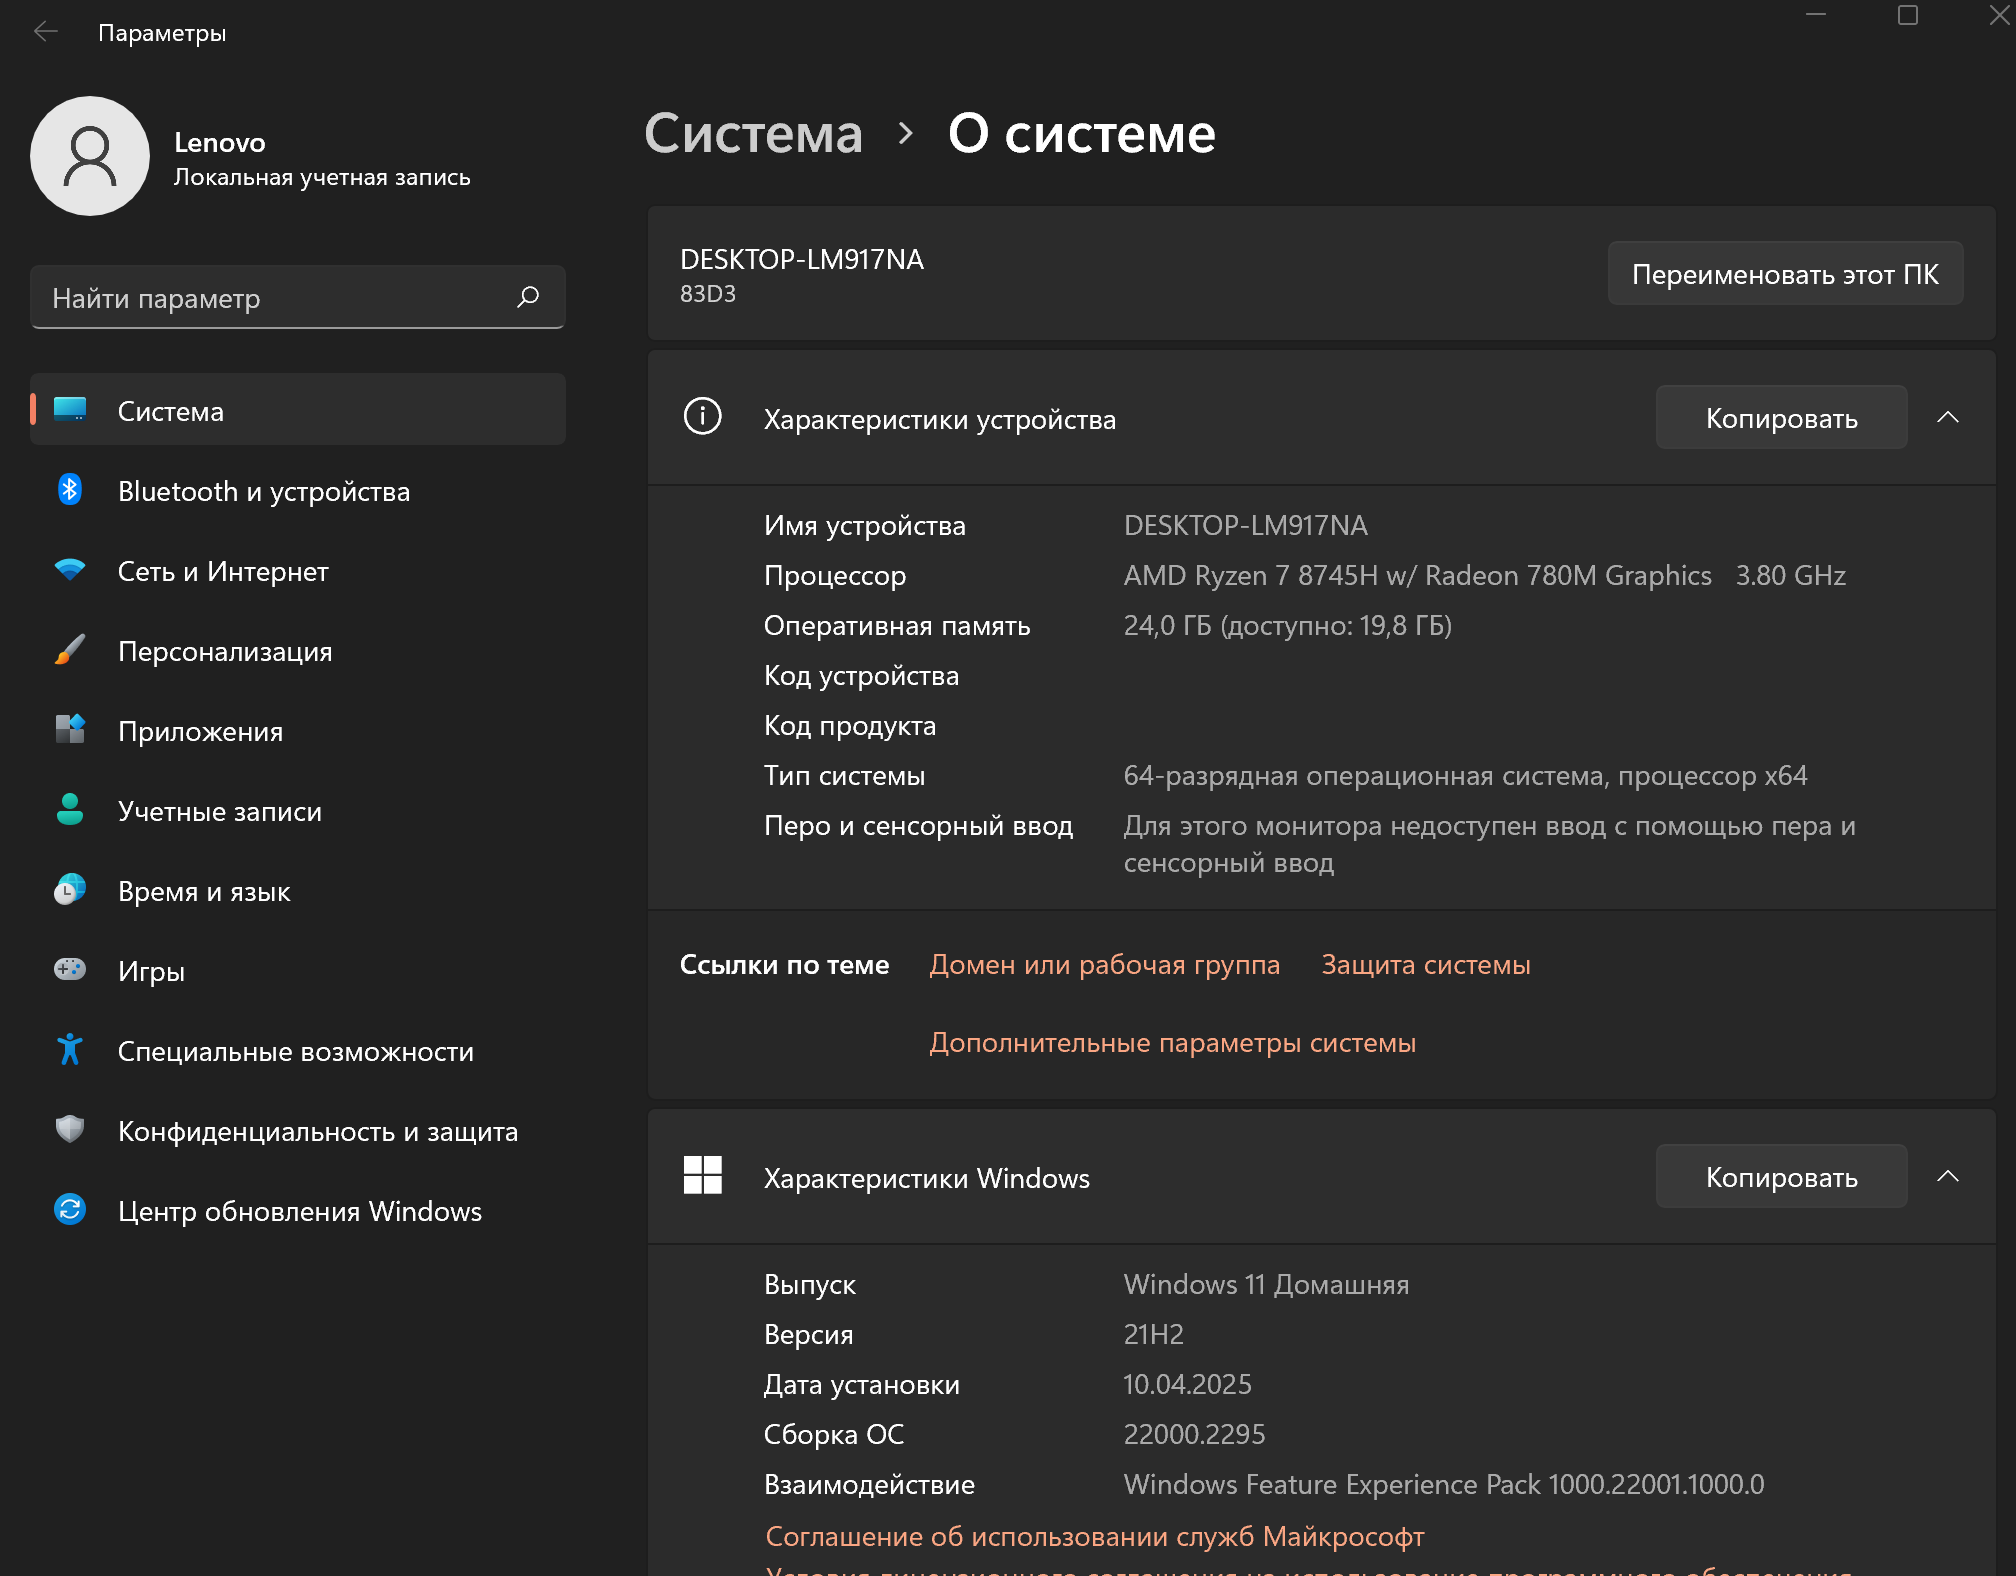Click the Windows Update refresh icon
Screen dimensions: 2016x1576
click(70, 1210)
